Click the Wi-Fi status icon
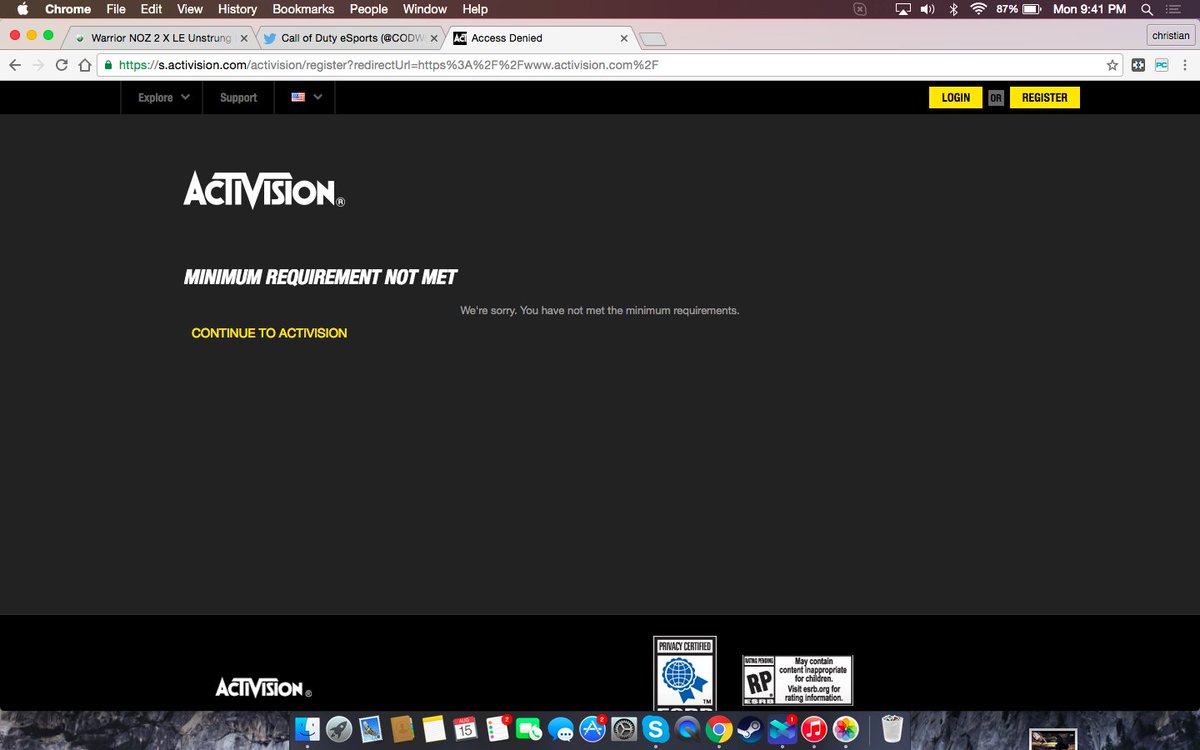The image size is (1200, 750). pyautogui.click(x=977, y=9)
